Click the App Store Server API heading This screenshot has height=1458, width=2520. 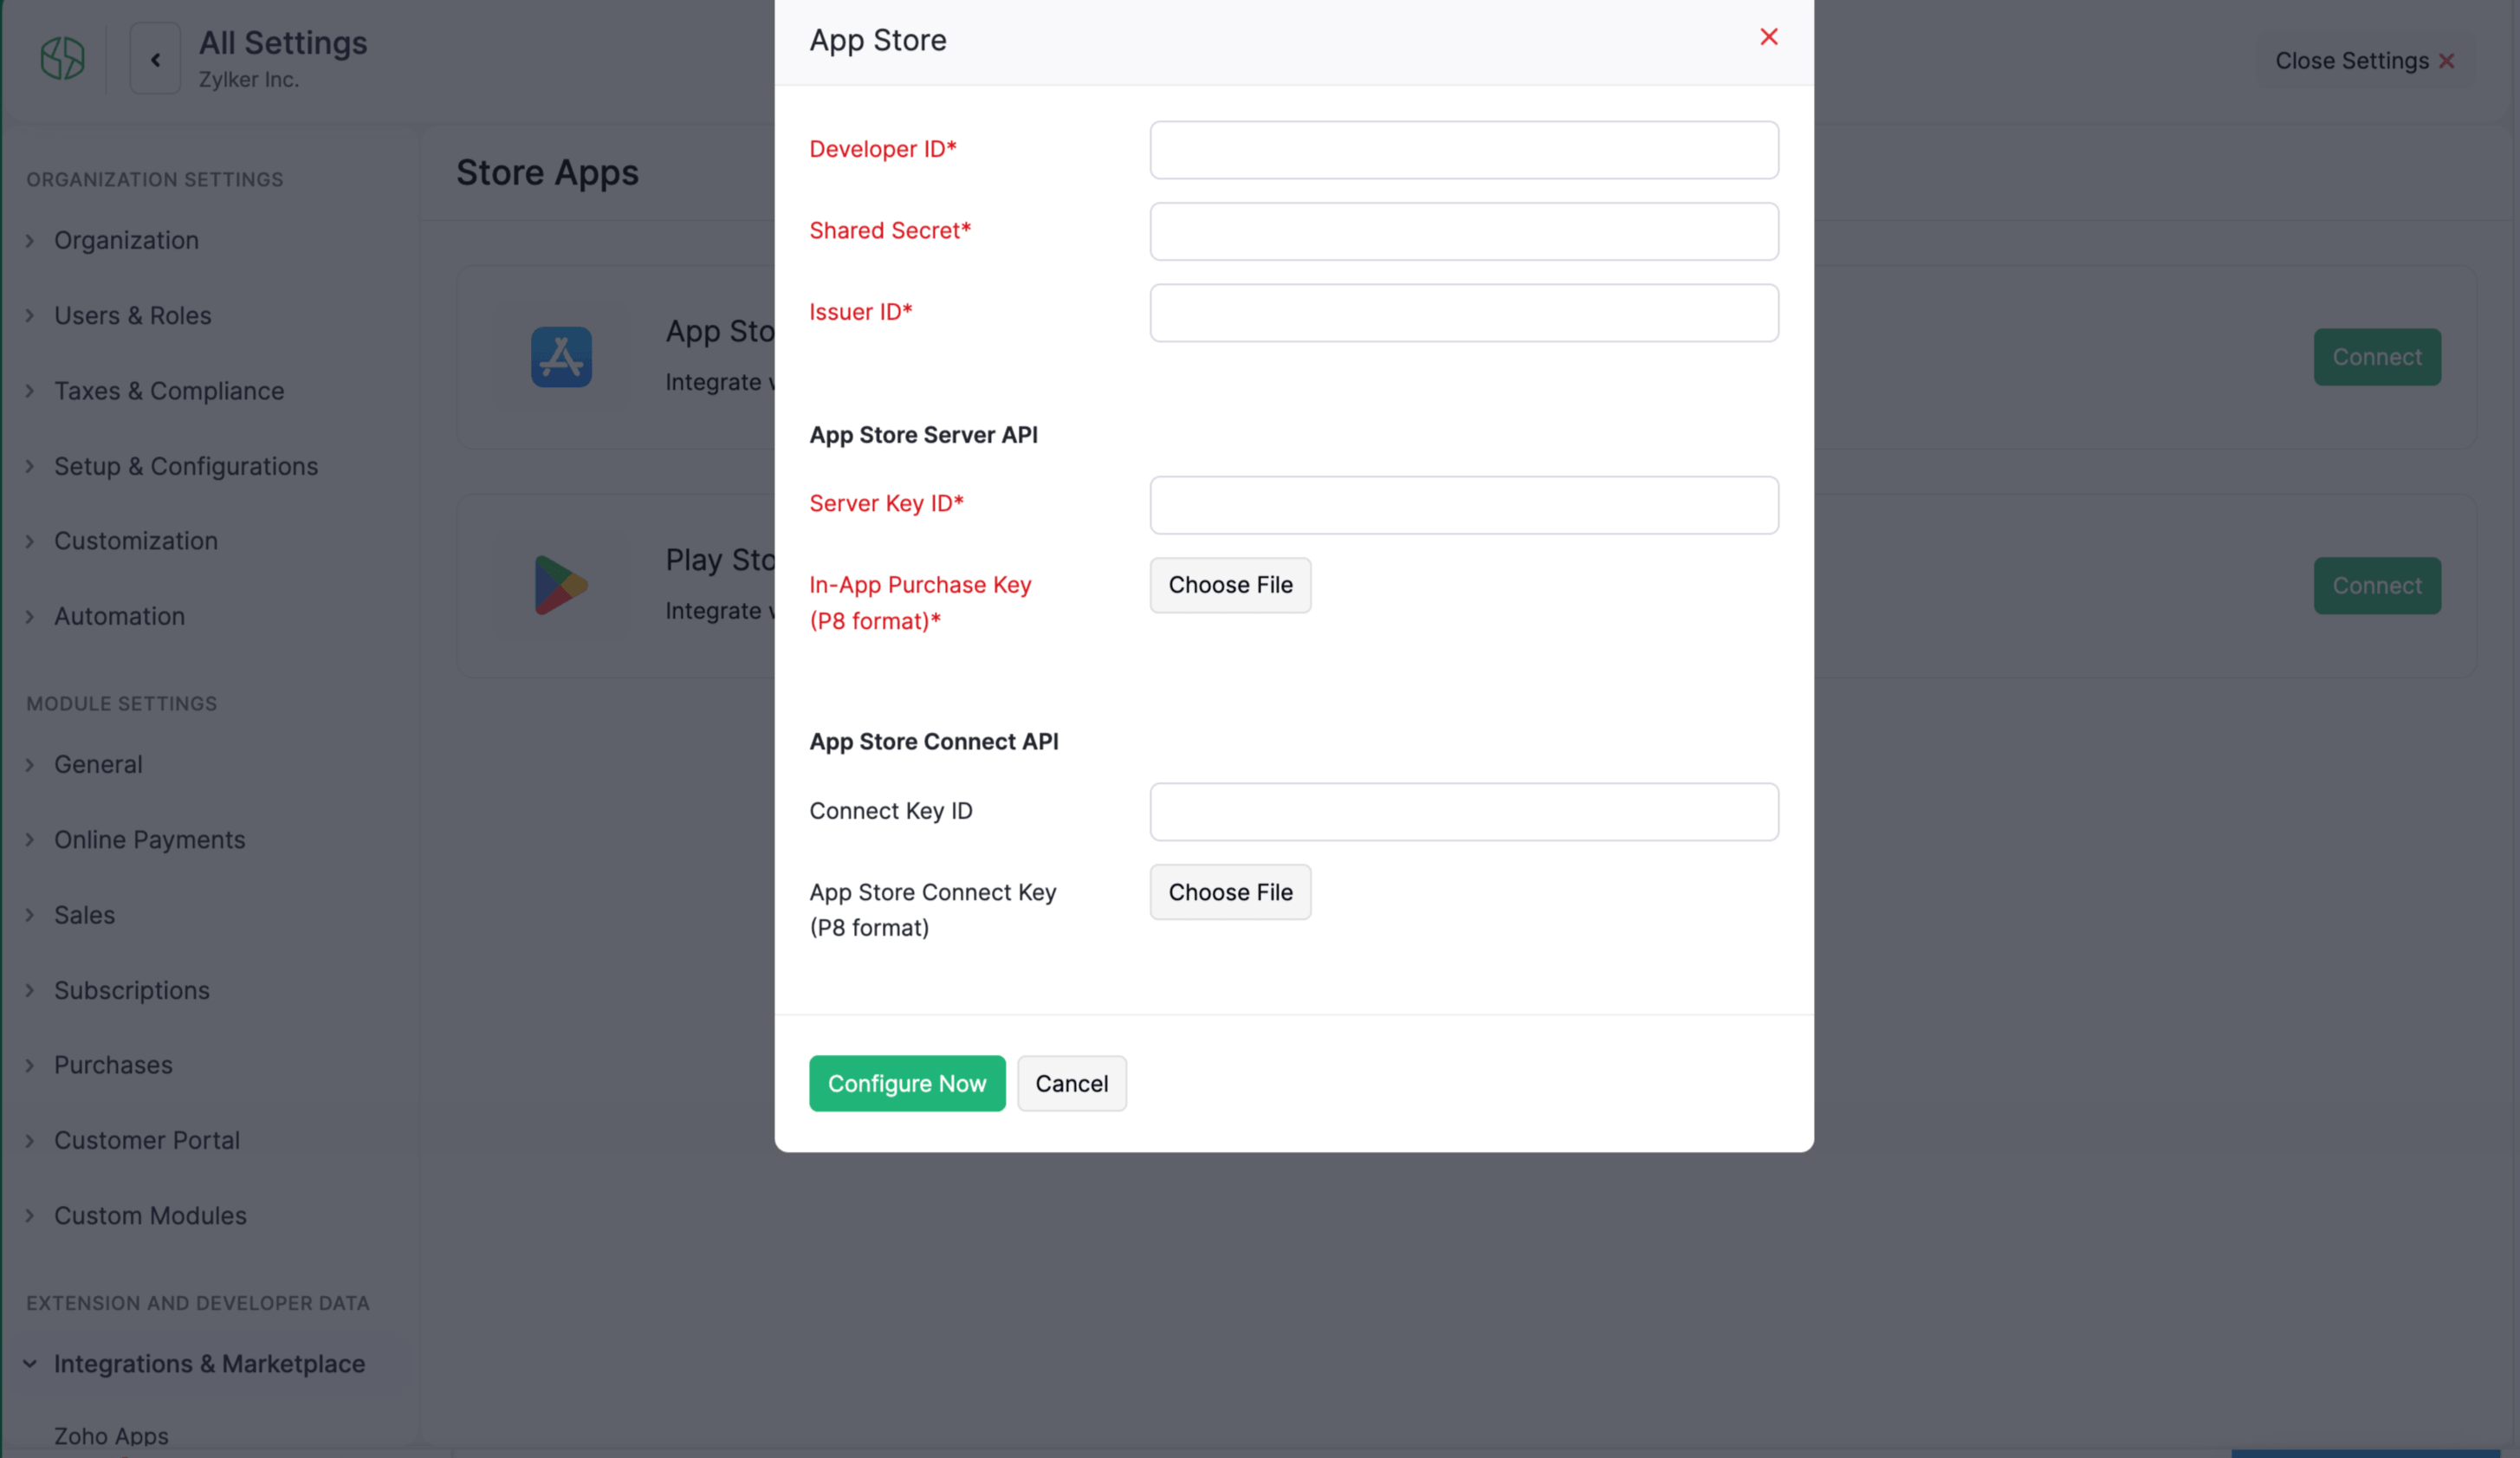click(x=923, y=435)
